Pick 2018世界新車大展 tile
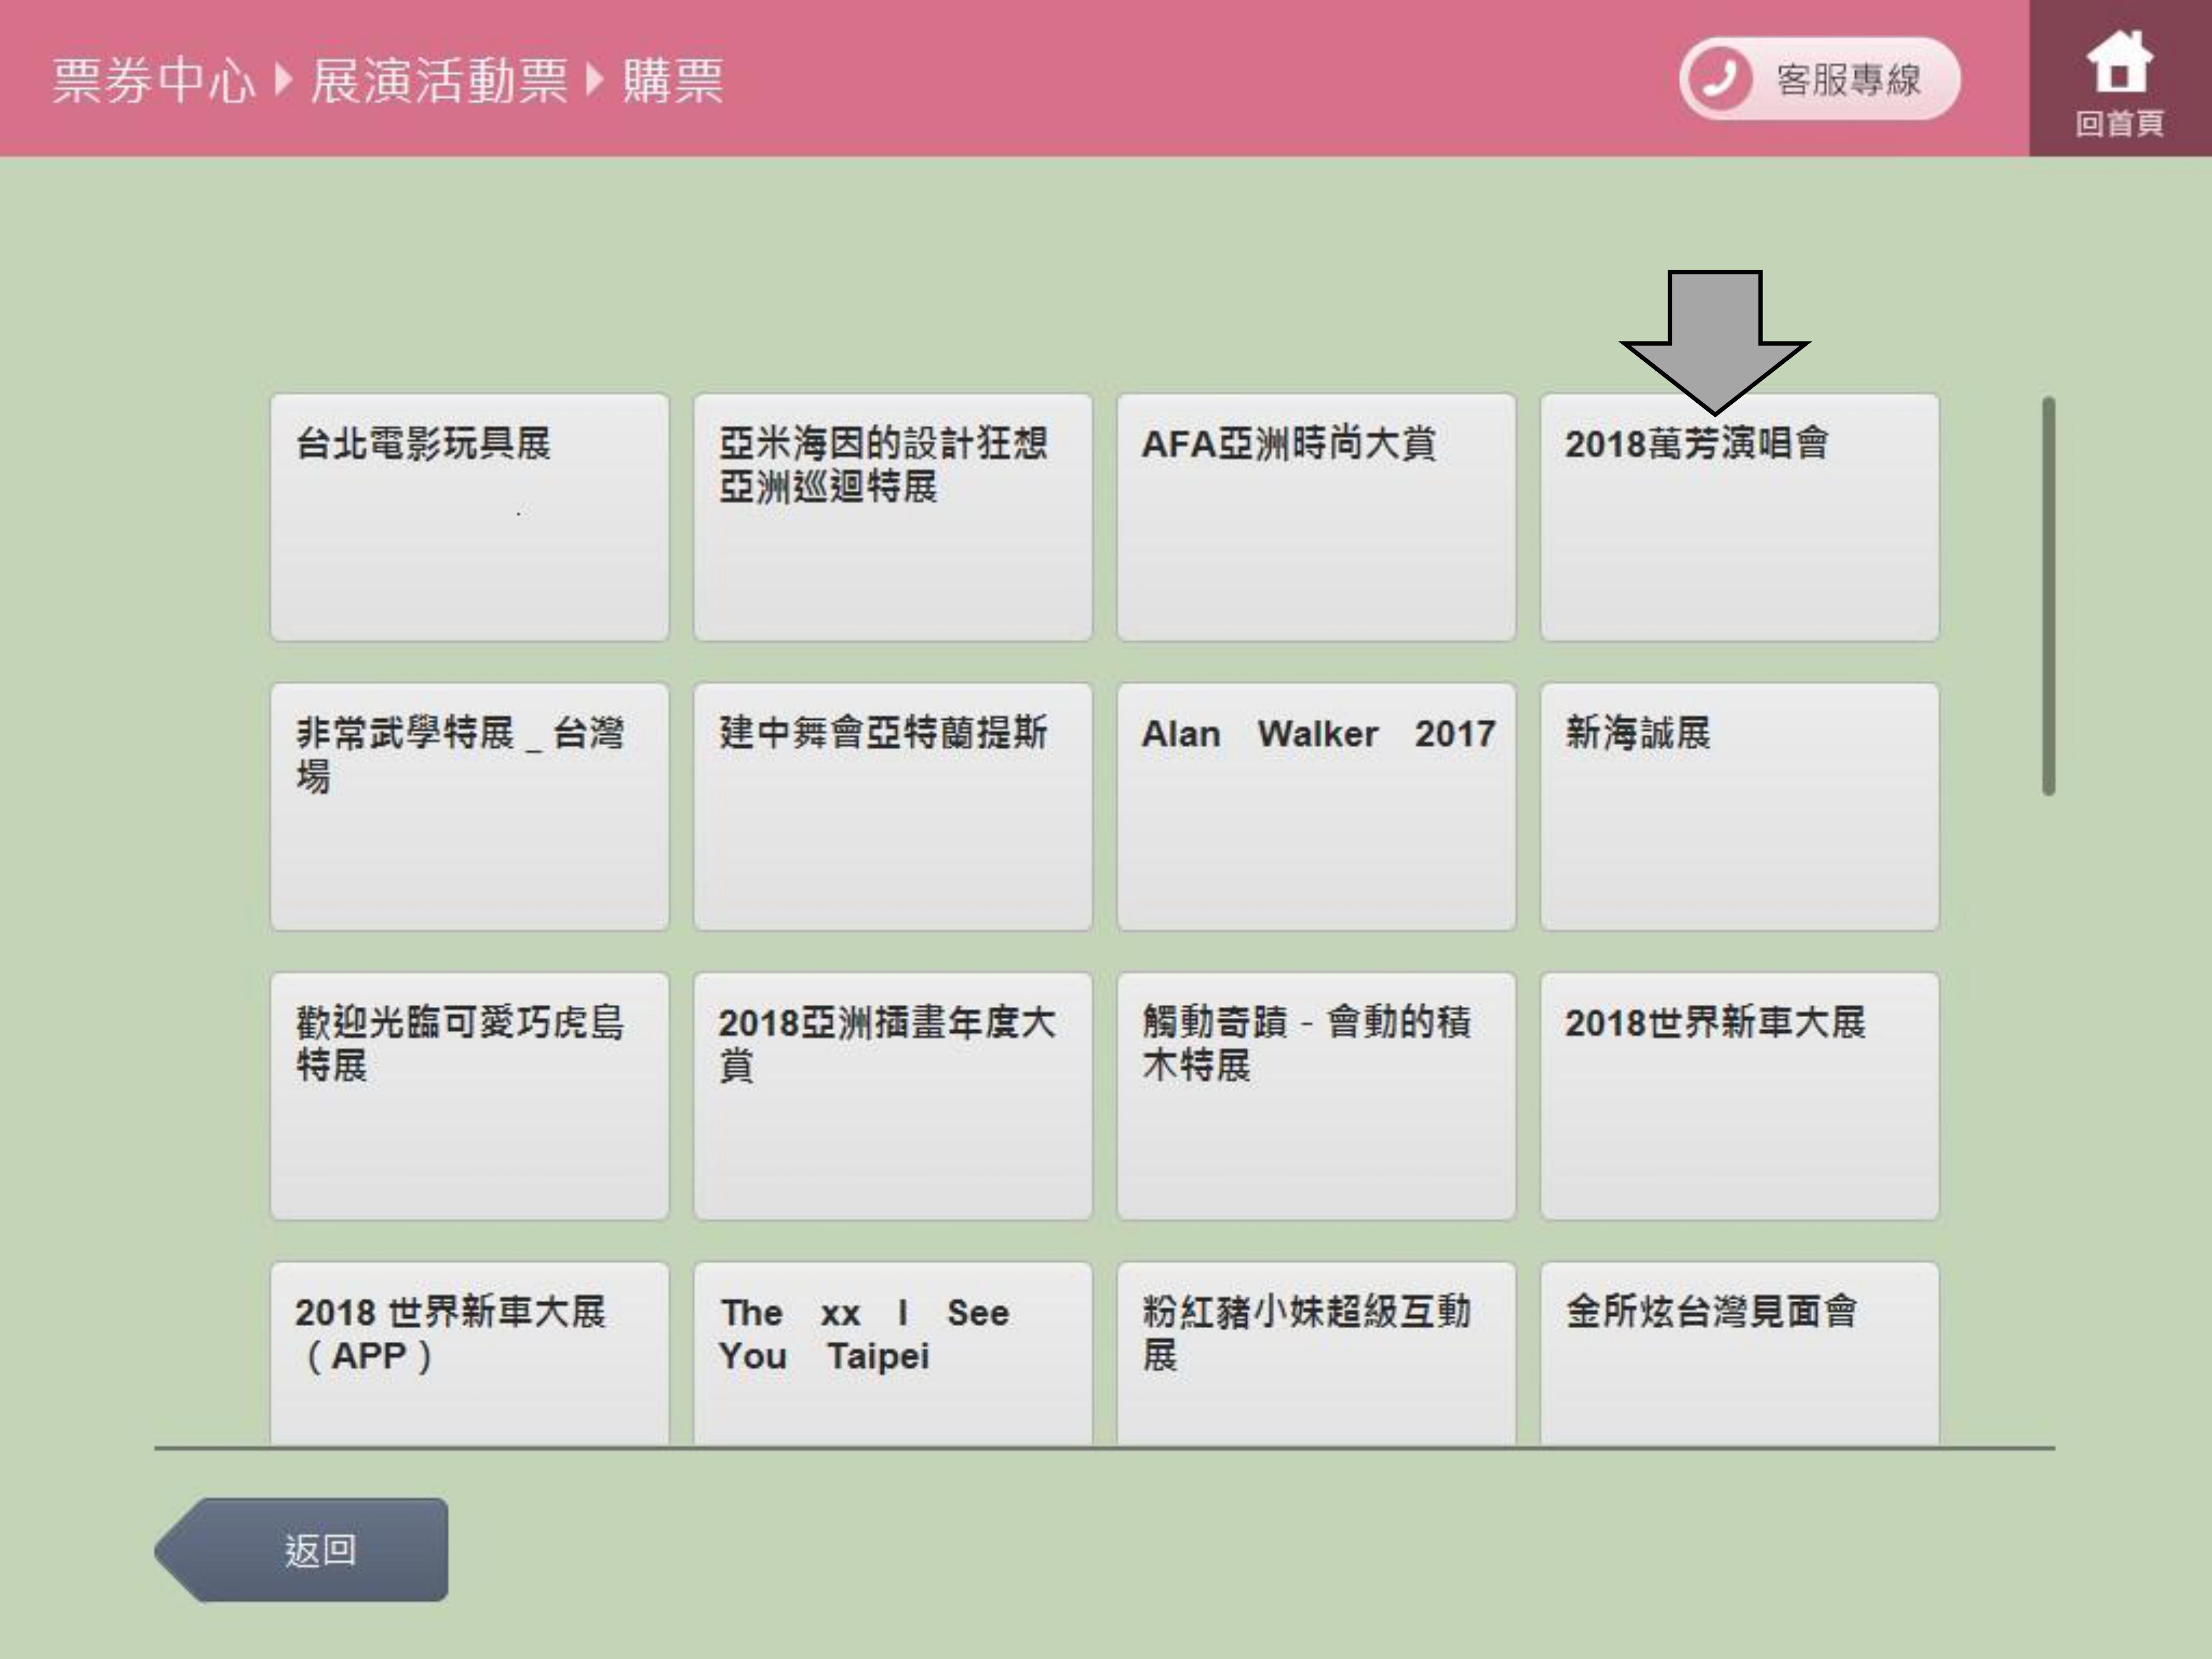 tap(1739, 1095)
